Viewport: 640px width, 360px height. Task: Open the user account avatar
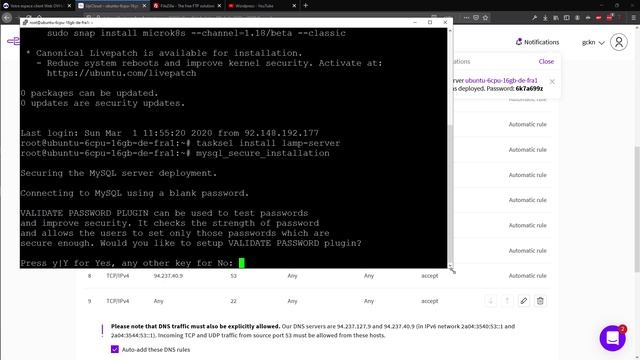pyautogui.click(x=619, y=42)
